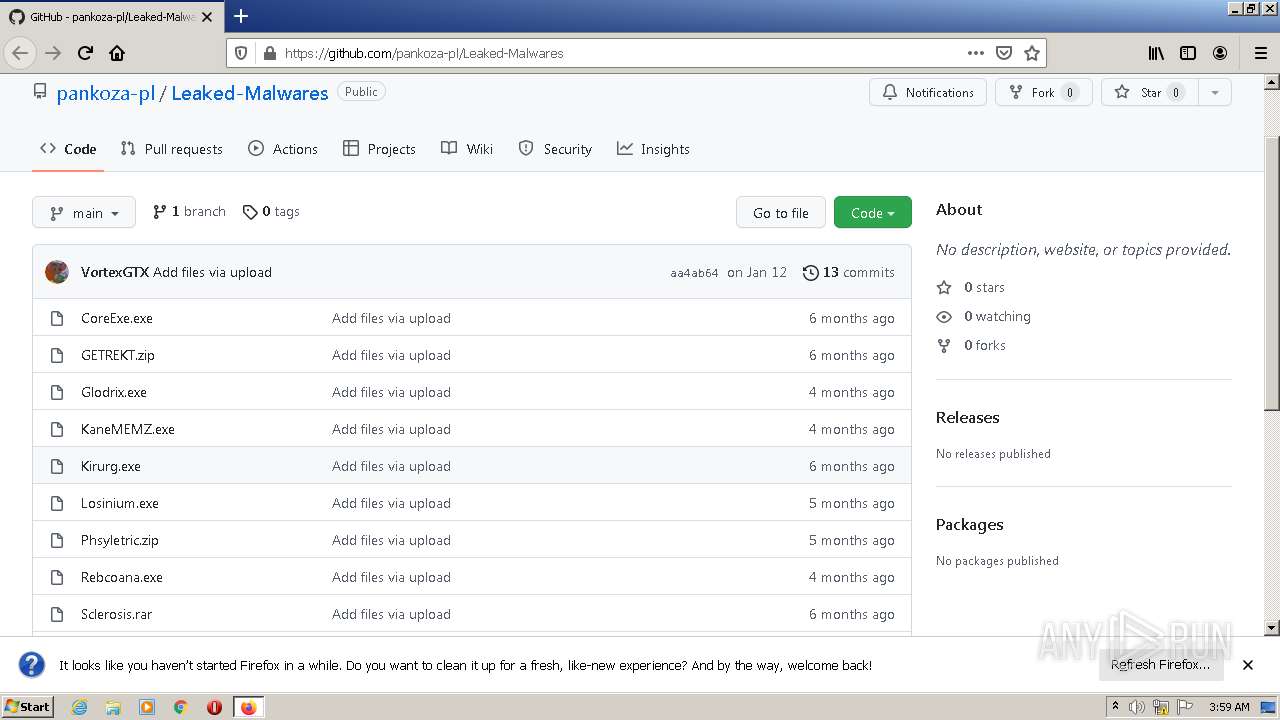Screen dimensions: 1280x720
Task: Open a new tab with the plus icon
Action: tap(241, 16)
